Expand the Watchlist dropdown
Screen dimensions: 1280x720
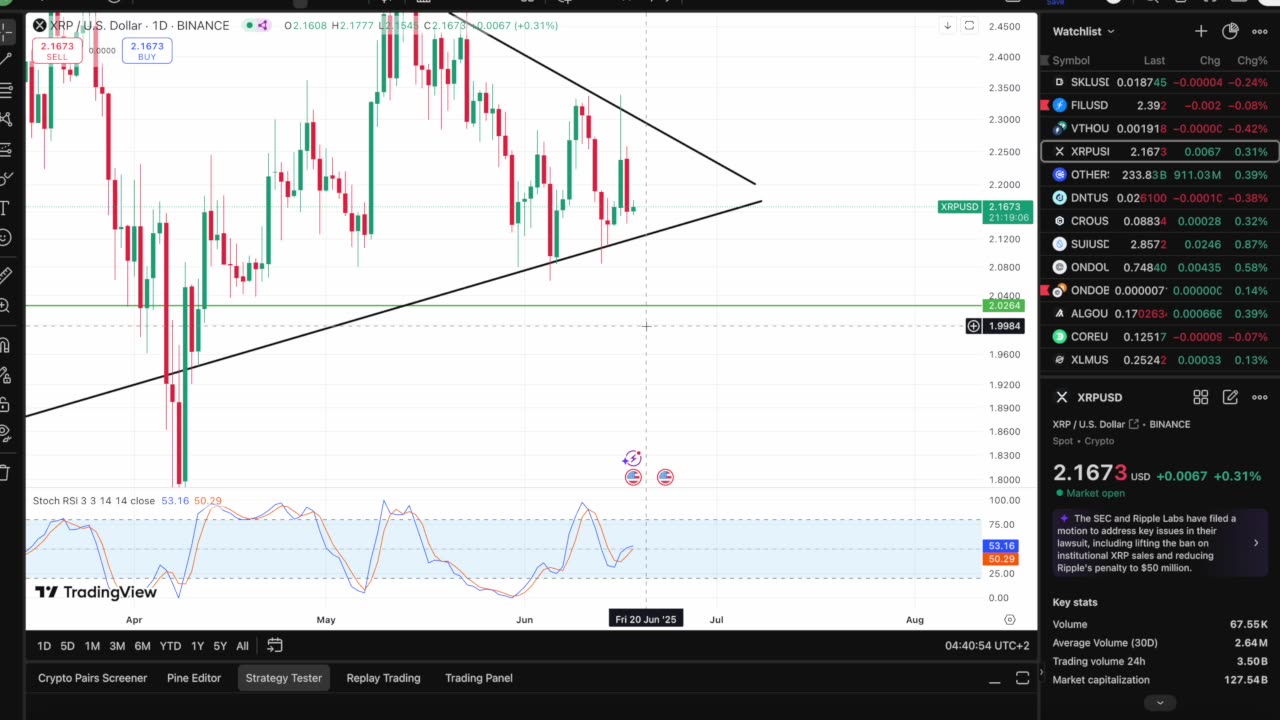(x=1083, y=31)
